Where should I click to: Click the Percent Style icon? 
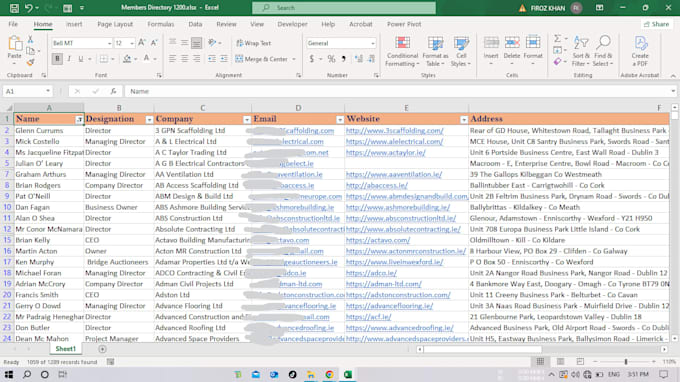(x=331, y=59)
